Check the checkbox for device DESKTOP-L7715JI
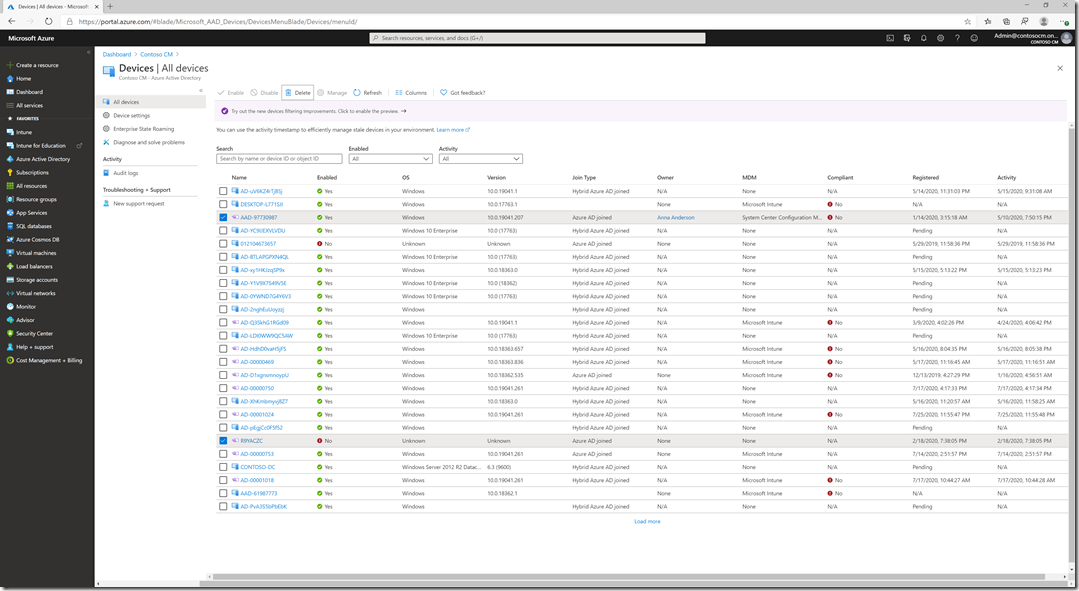This screenshot has height=591, width=1079. coord(225,204)
